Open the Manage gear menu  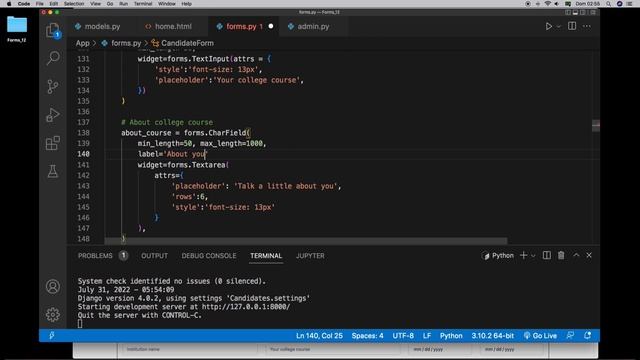(53, 315)
